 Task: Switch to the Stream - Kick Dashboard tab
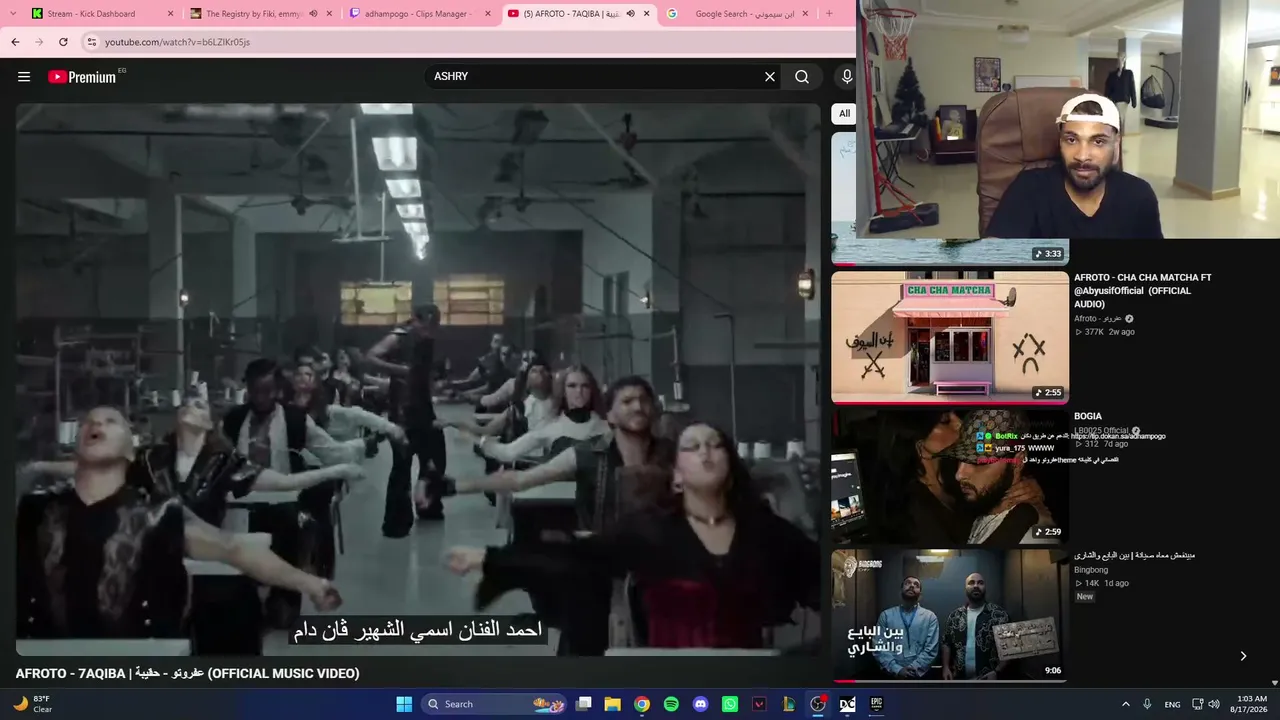(x=102, y=14)
